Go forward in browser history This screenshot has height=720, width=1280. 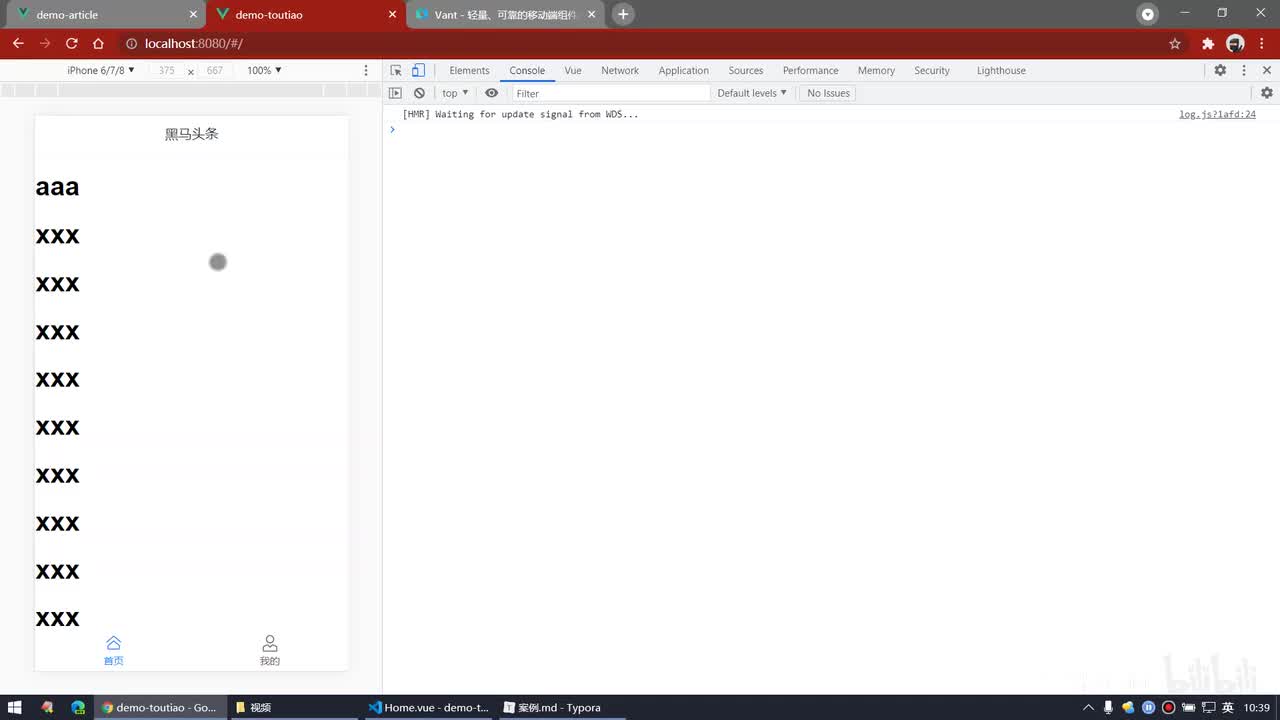tap(45, 43)
